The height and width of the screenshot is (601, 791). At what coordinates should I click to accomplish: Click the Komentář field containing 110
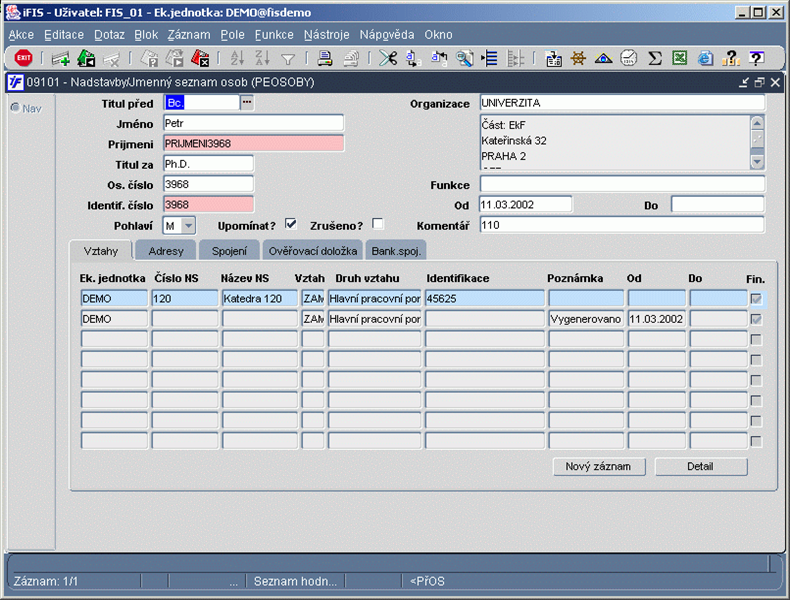(x=622, y=225)
